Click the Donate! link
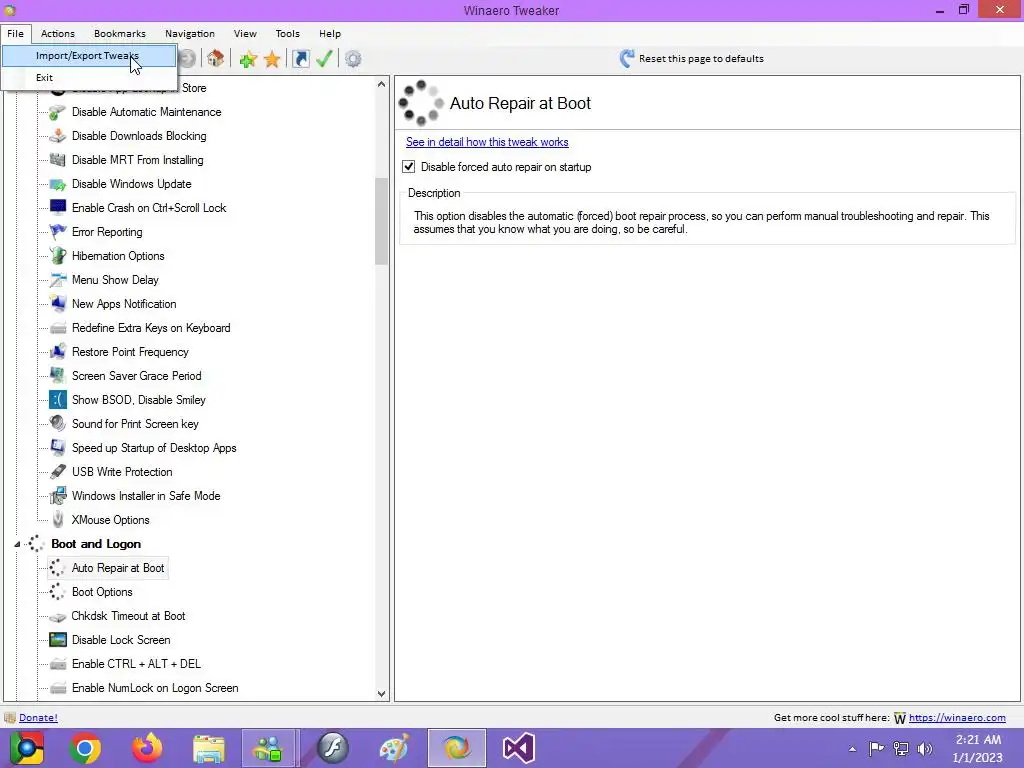Screen dimensions: 1024x768 pyautogui.click(x=39, y=718)
